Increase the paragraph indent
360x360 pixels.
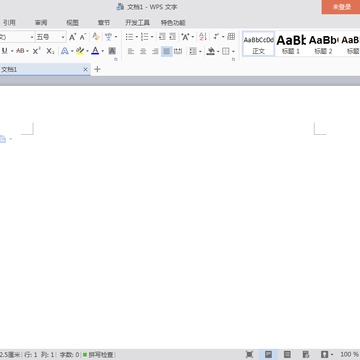click(x=172, y=37)
